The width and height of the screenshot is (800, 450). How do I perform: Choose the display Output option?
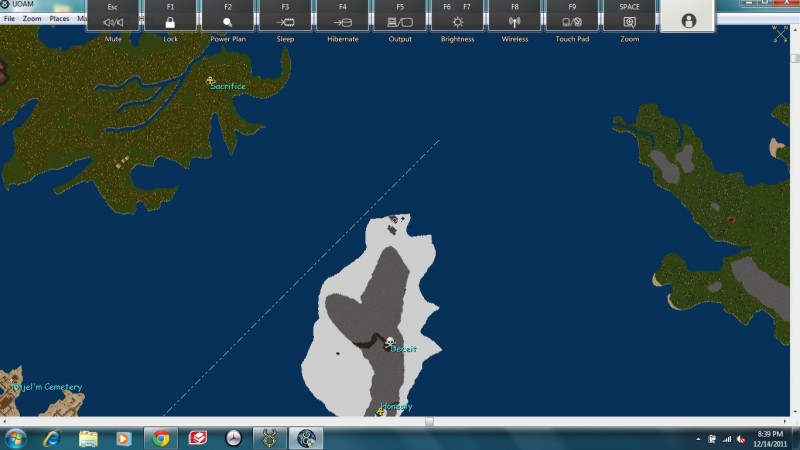click(400, 21)
